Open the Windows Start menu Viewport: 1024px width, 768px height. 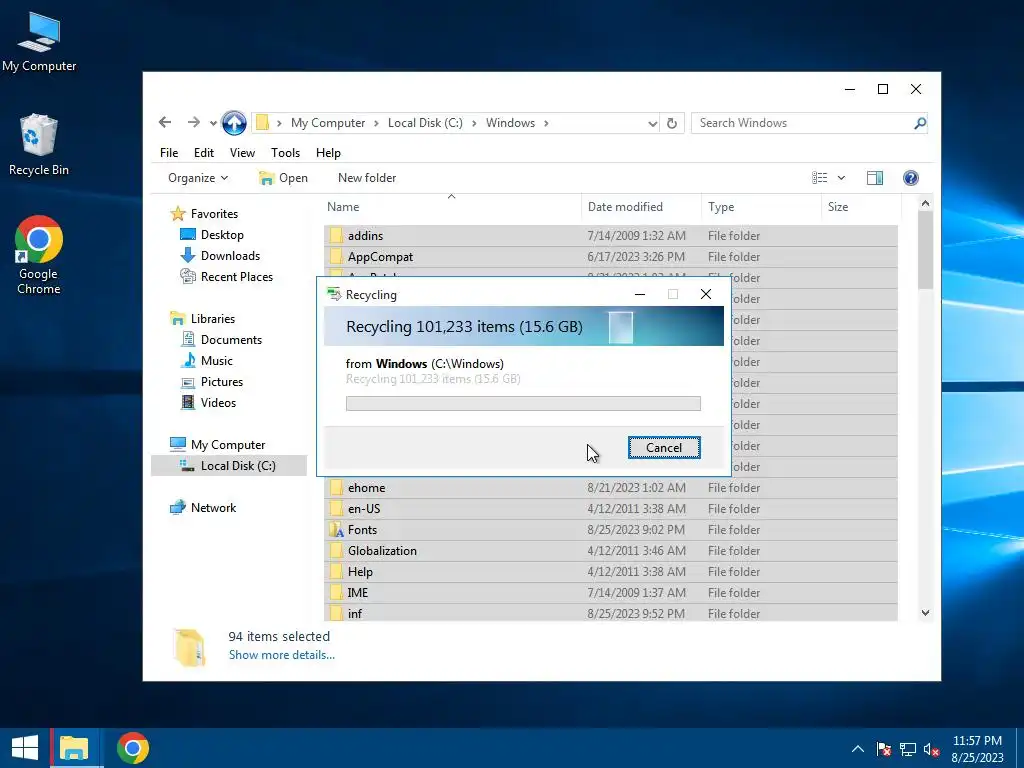pyautogui.click(x=25, y=748)
